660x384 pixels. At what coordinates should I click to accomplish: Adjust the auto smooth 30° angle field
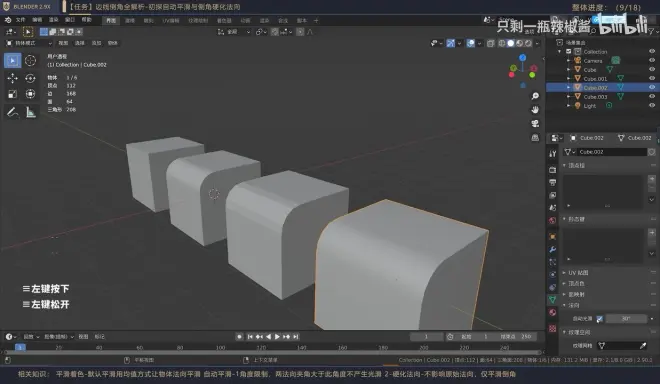[x=626, y=319]
